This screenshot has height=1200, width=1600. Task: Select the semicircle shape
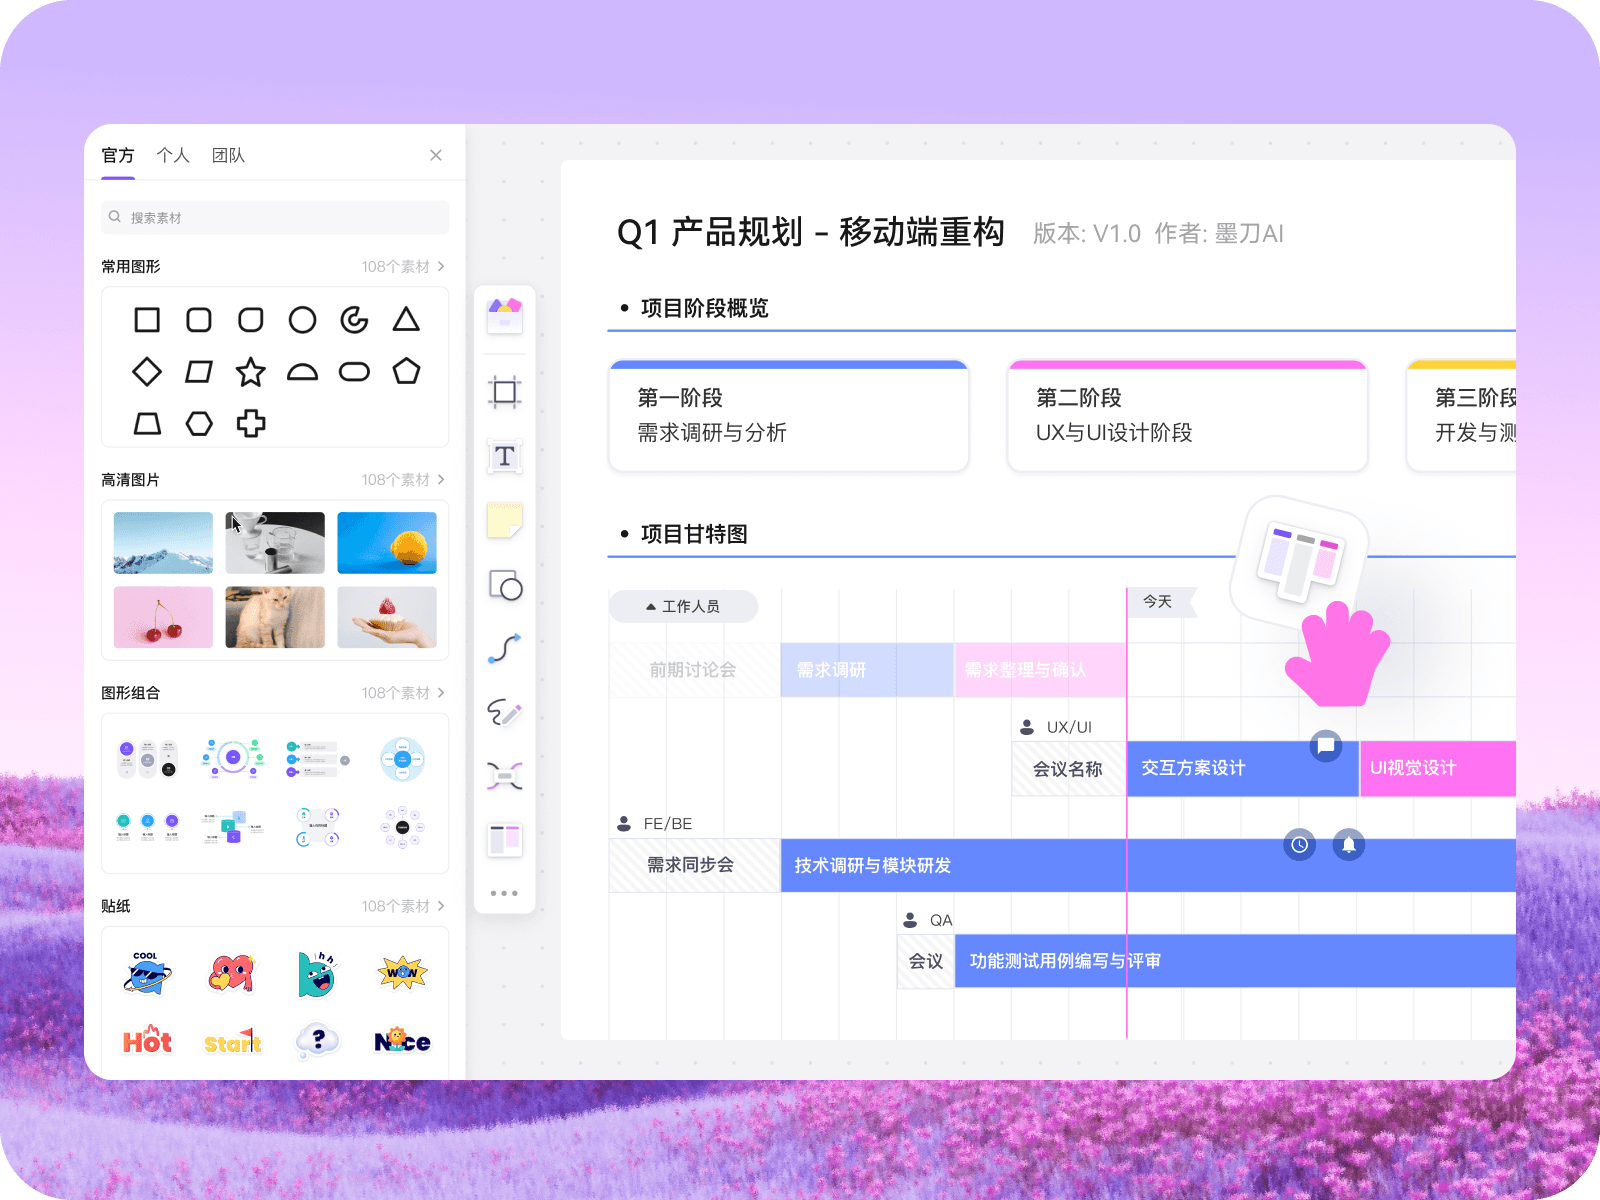pos(302,372)
